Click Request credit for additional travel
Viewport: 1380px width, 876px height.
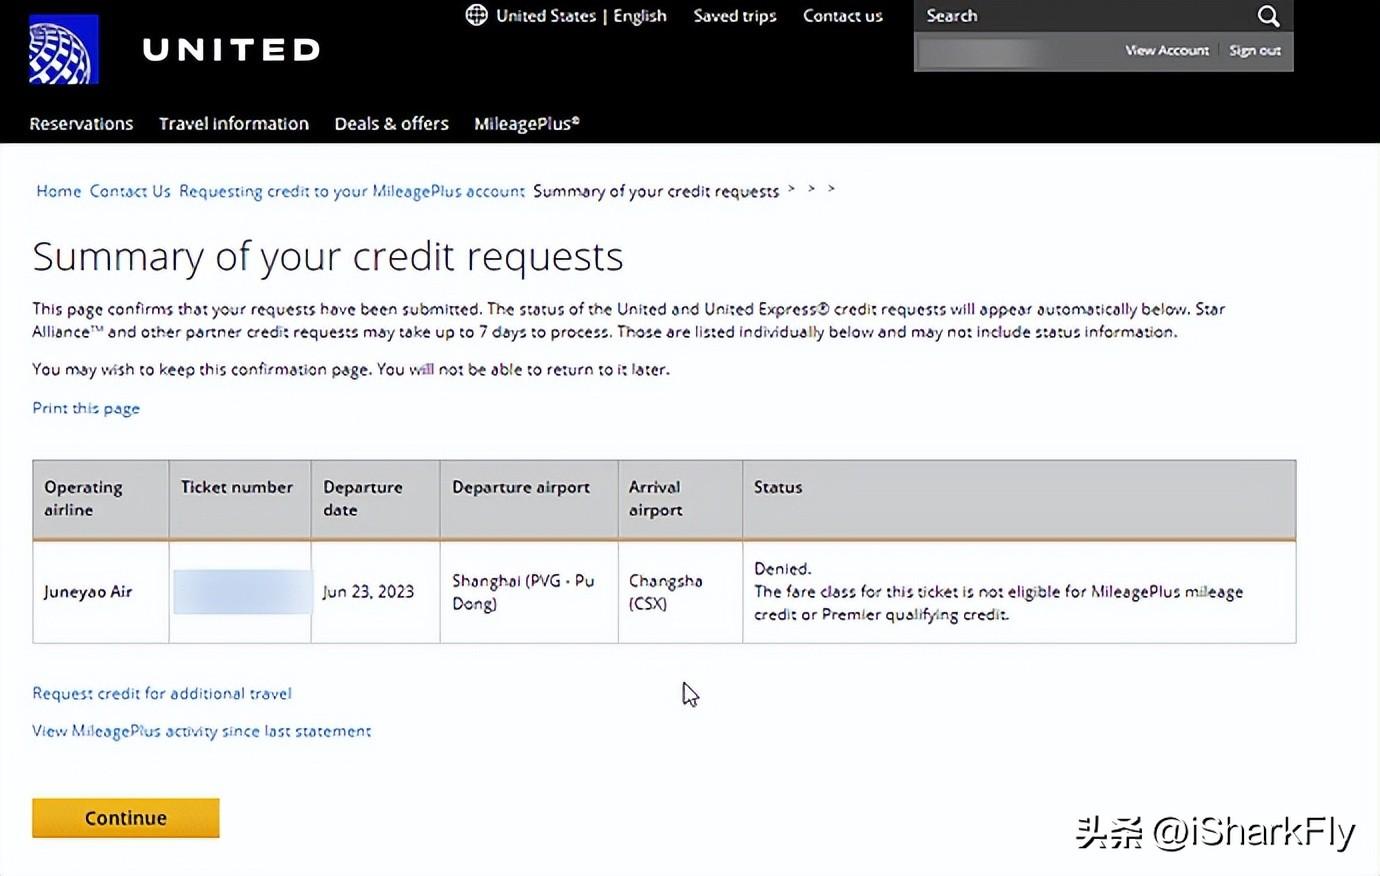[162, 693]
